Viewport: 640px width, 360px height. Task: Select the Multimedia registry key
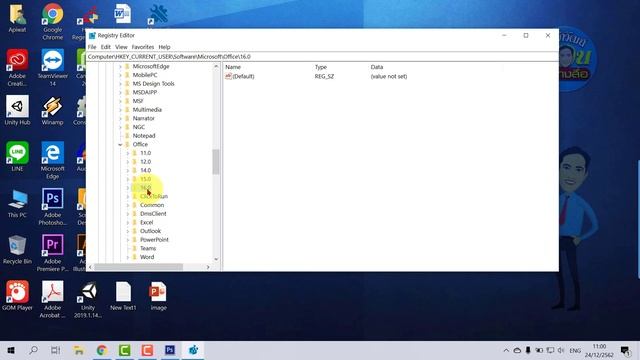147,109
